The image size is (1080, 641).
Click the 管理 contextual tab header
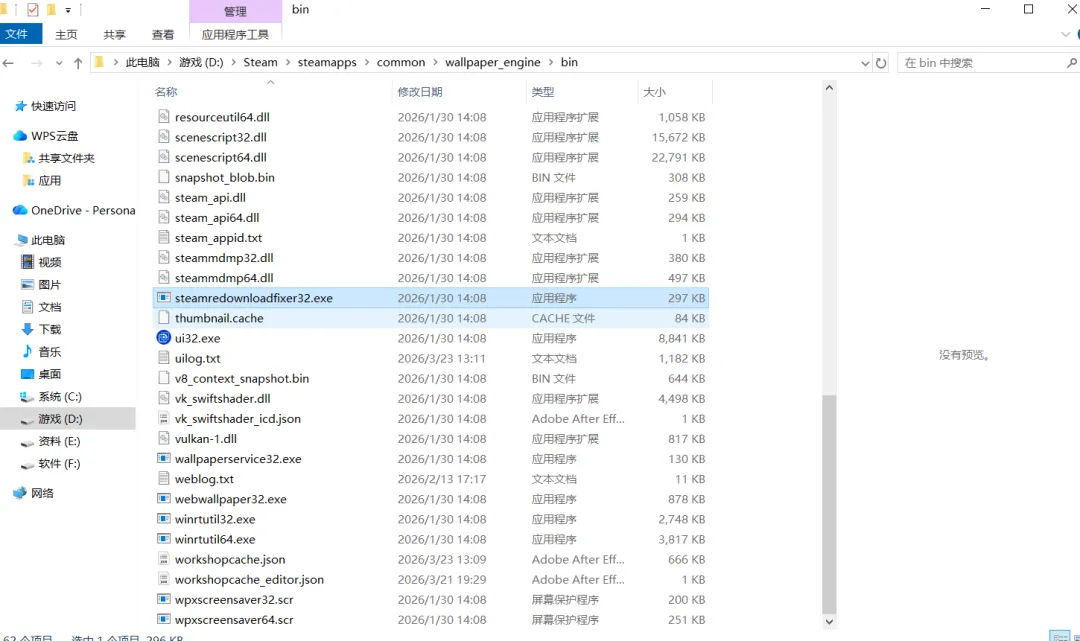(235, 11)
